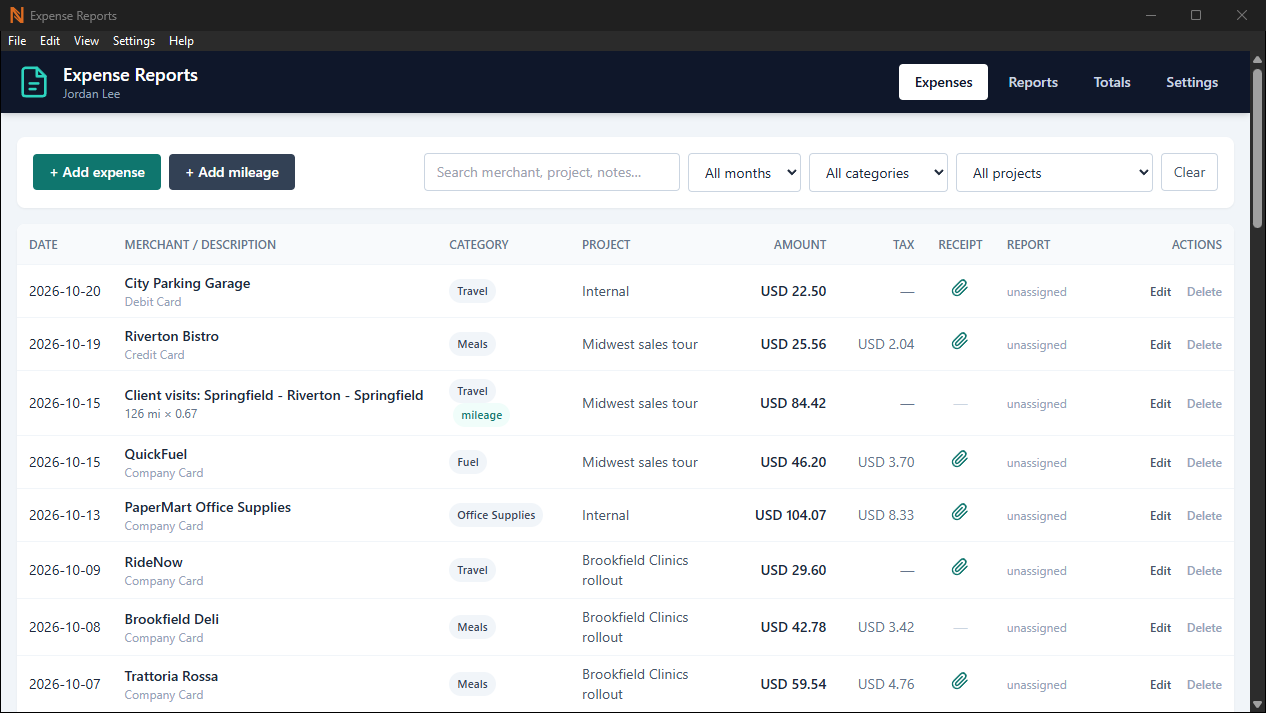Click the vertical scrollbar thumb
The image size is (1266, 713).
pyautogui.click(x=1258, y=147)
